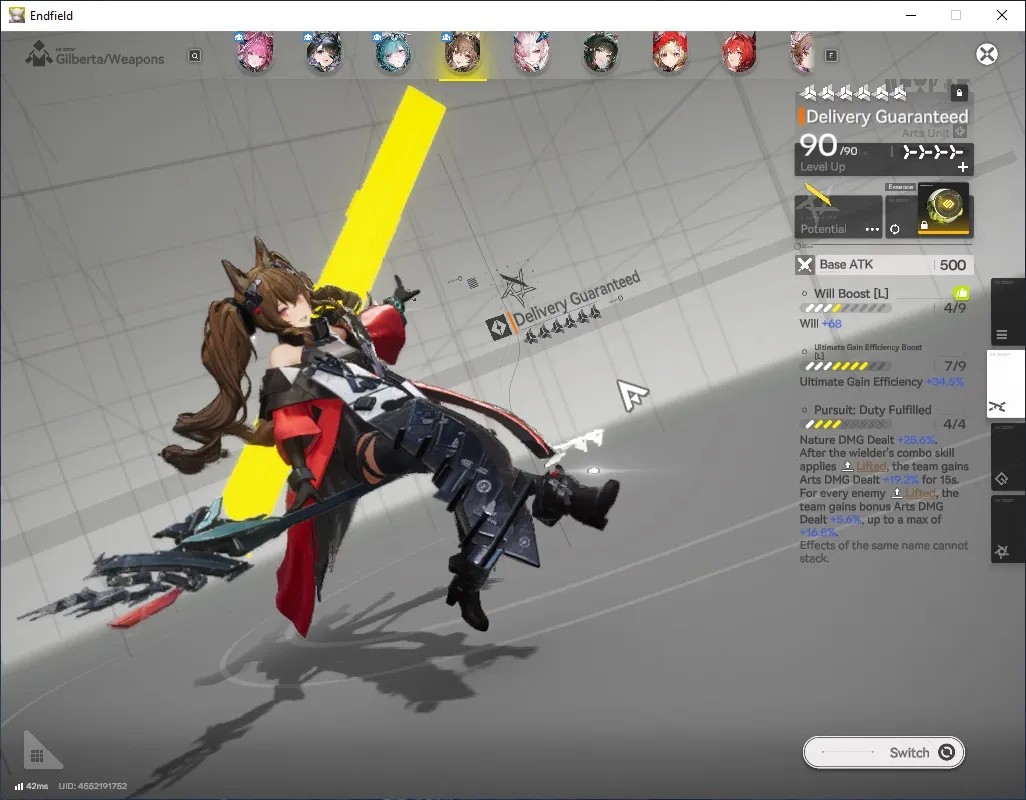The width and height of the screenshot is (1026, 800).
Task: Select the black-haired operator portrait with blue ribbon
Action: 325,53
